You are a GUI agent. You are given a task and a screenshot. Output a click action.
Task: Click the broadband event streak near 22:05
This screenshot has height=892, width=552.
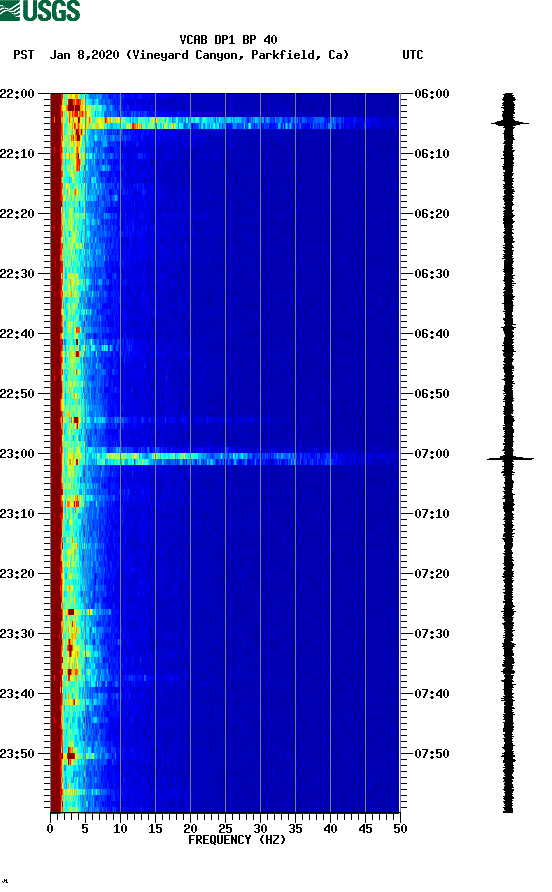(x=242, y=123)
